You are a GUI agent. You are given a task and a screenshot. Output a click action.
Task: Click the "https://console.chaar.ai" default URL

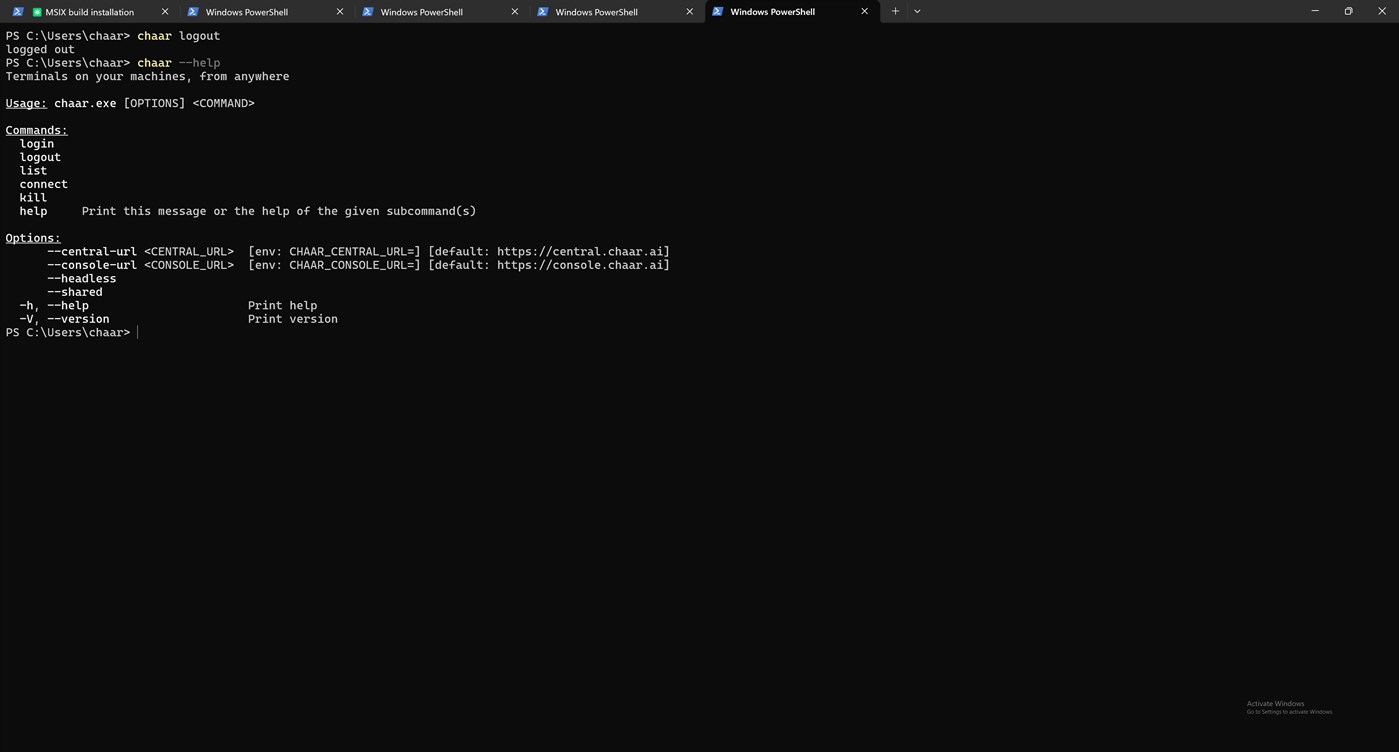580,265
